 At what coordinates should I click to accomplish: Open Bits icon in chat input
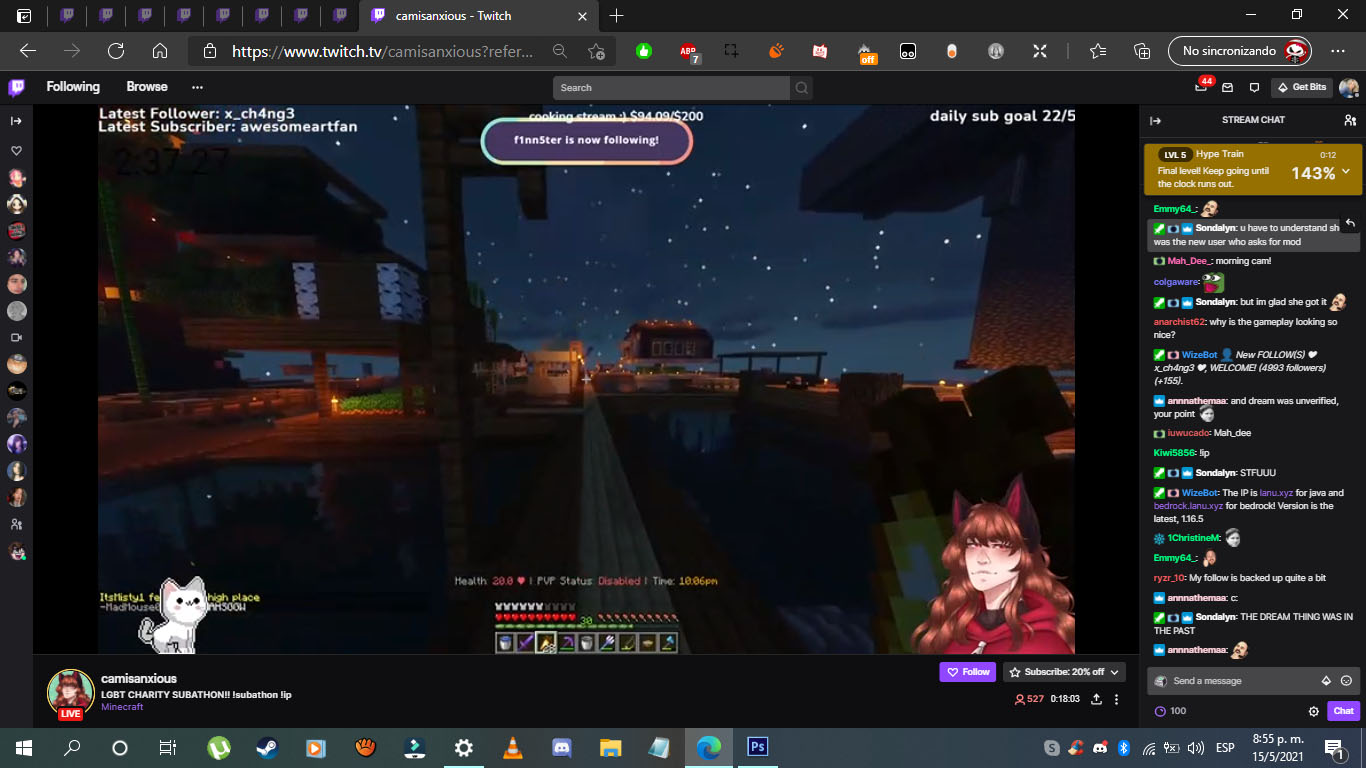click(x=1326, y=681)
